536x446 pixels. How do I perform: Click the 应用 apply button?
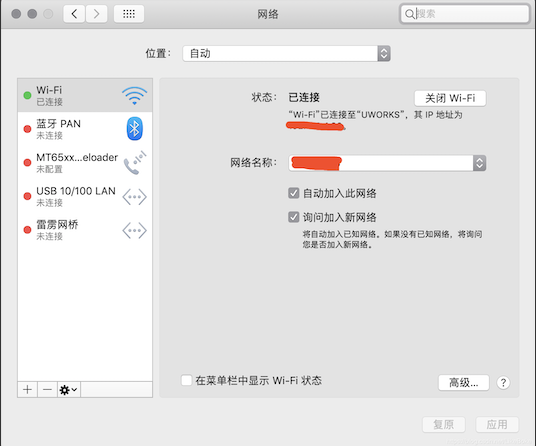pyautogui.click(x=497, y=425)
